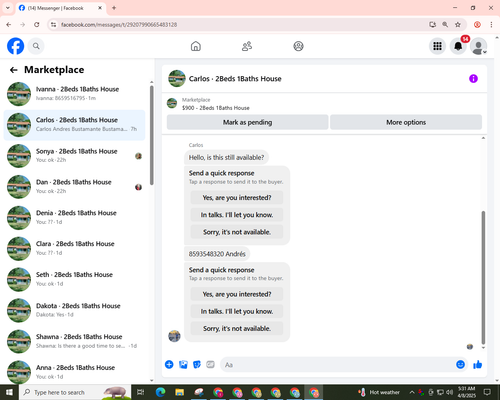Select the Messenger | Facebook tab
The height and width of the screenshot is (400, 500).
[x=61, y=8]
